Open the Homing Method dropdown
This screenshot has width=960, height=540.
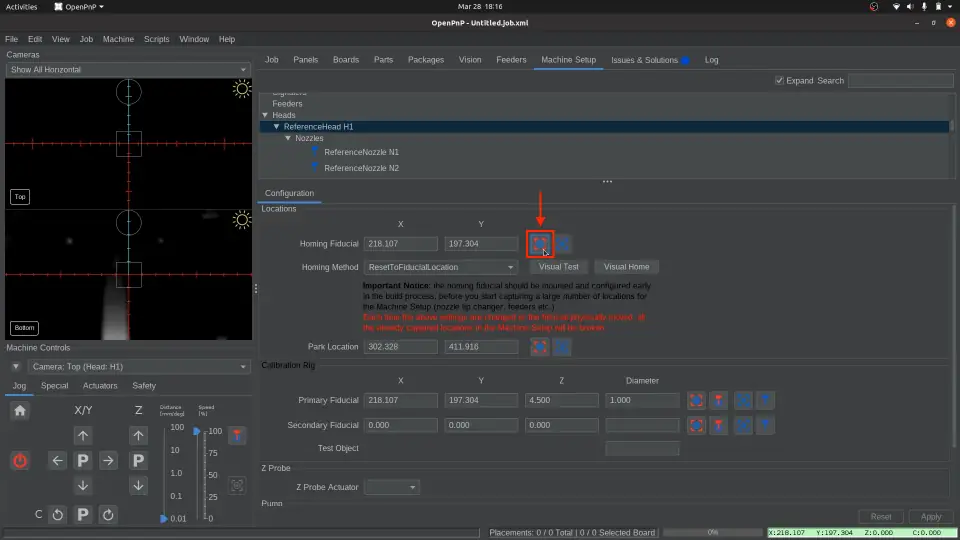point(441,268)
